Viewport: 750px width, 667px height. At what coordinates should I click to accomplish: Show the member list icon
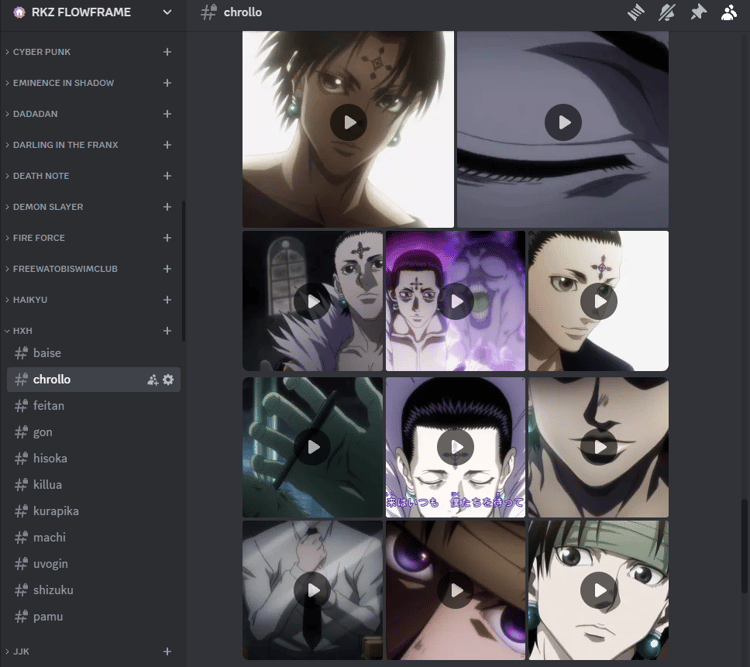click(728, 12)
